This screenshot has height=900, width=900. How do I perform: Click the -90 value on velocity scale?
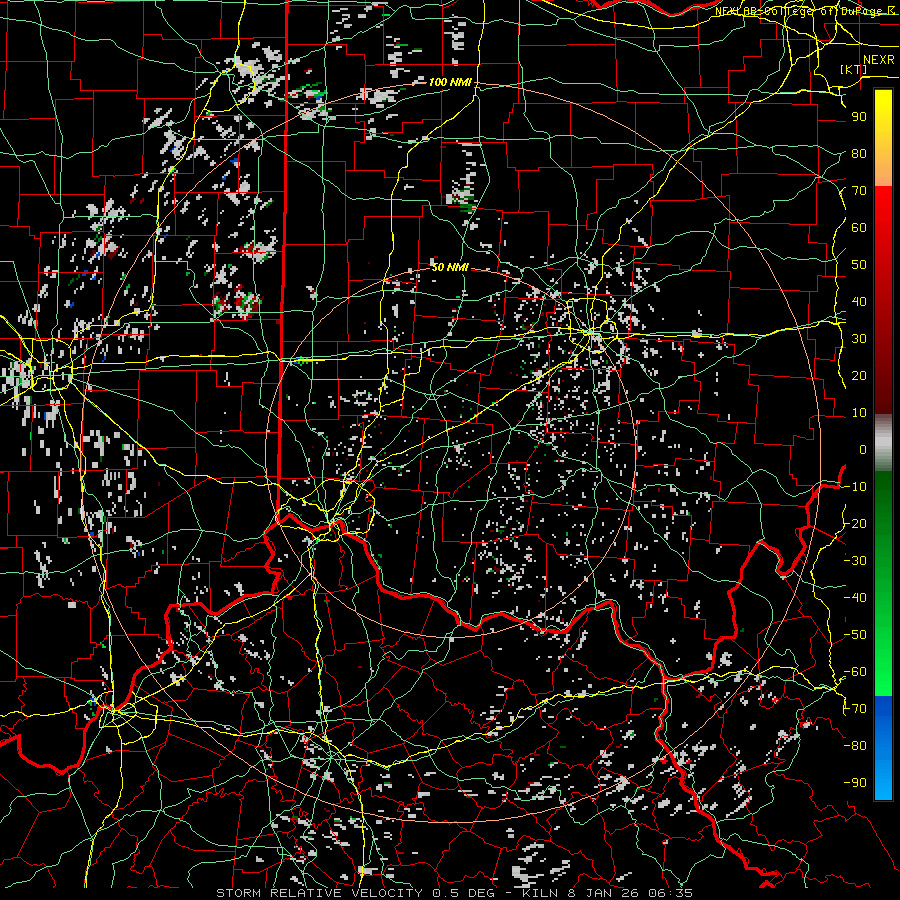click(x=855, y=783)
